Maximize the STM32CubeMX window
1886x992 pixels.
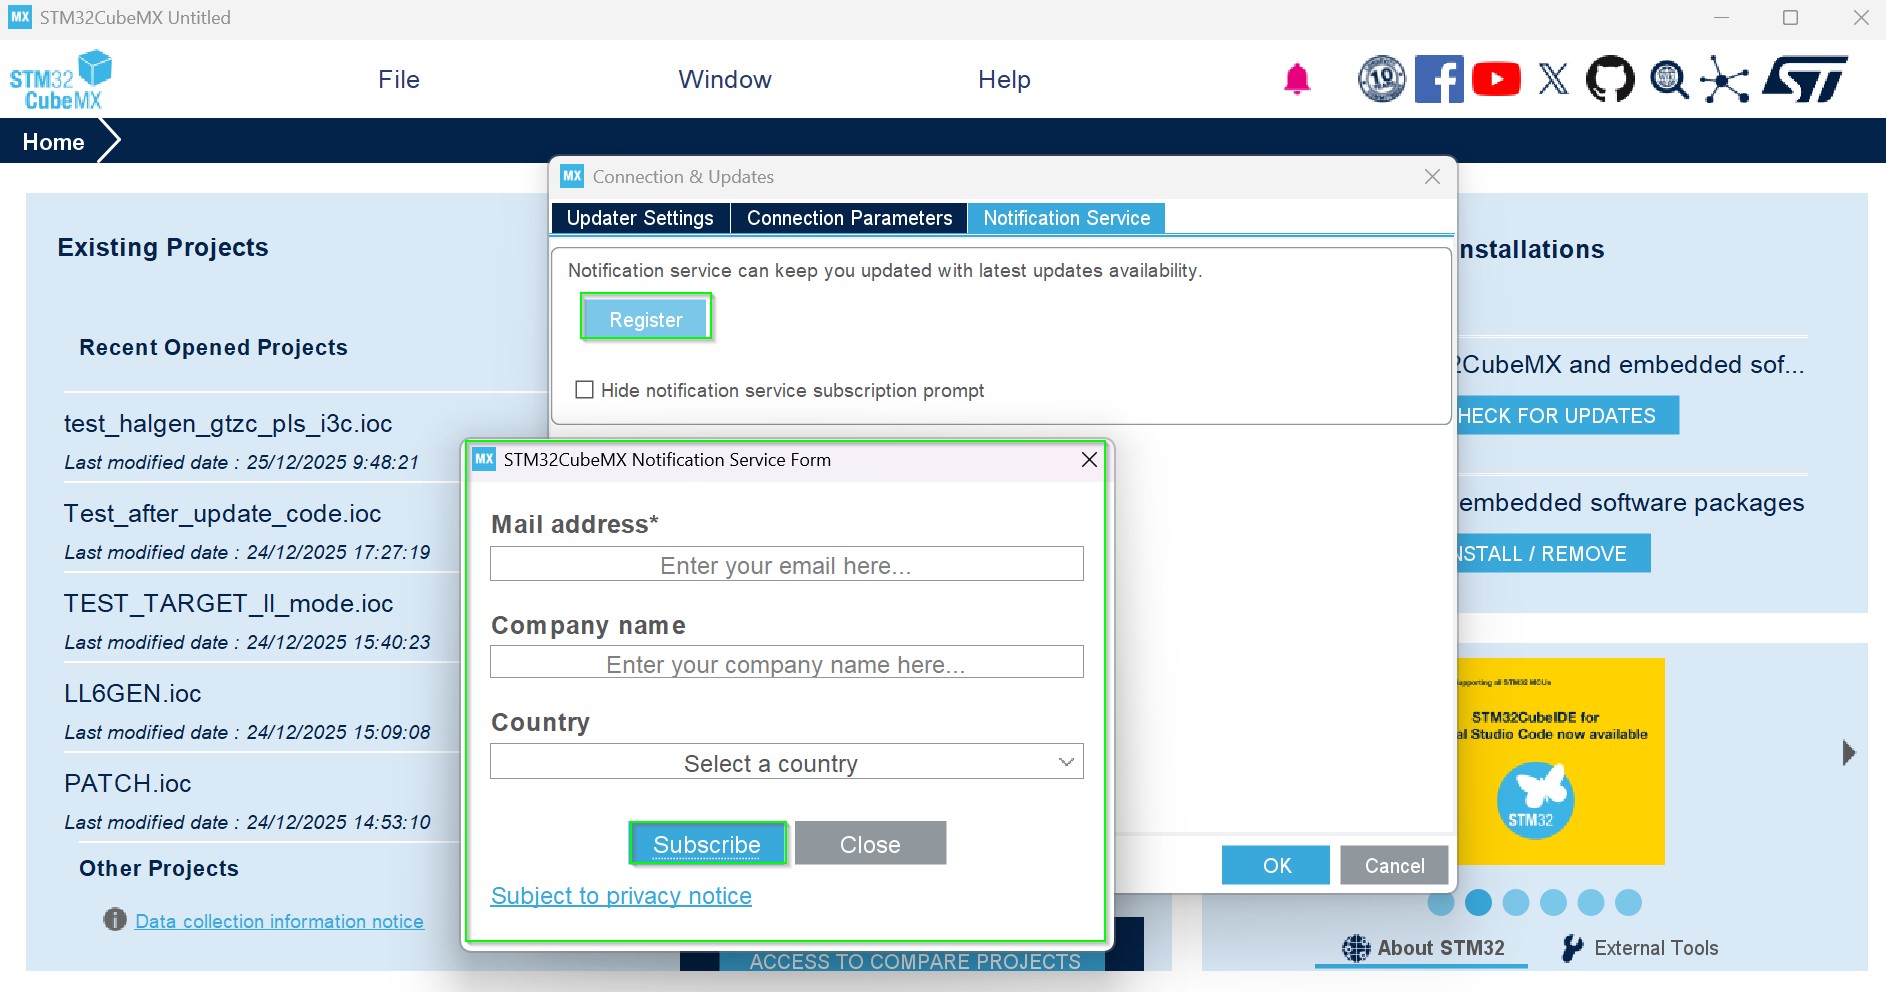coord(1791,18)
